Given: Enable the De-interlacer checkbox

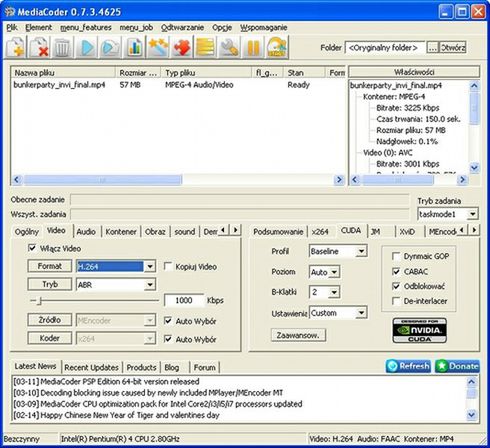Looking at the screenshot, I should [x=396, y=301].
